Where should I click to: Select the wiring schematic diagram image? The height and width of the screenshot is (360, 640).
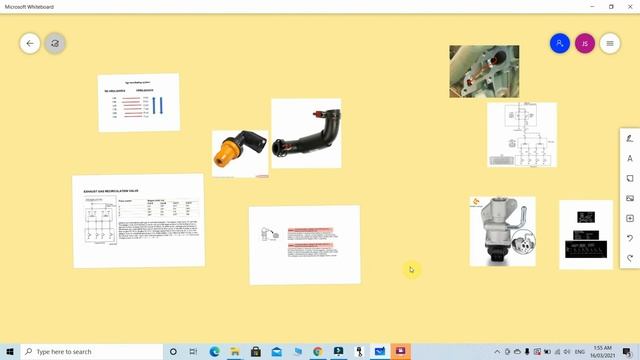(x=522, y=135)
